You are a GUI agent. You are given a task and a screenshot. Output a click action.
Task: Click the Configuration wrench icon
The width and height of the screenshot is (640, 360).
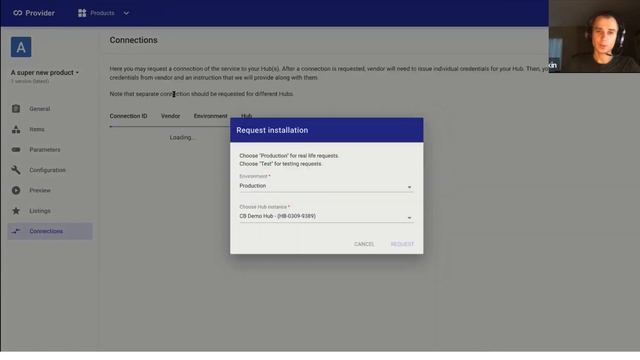tap(16, 170)
